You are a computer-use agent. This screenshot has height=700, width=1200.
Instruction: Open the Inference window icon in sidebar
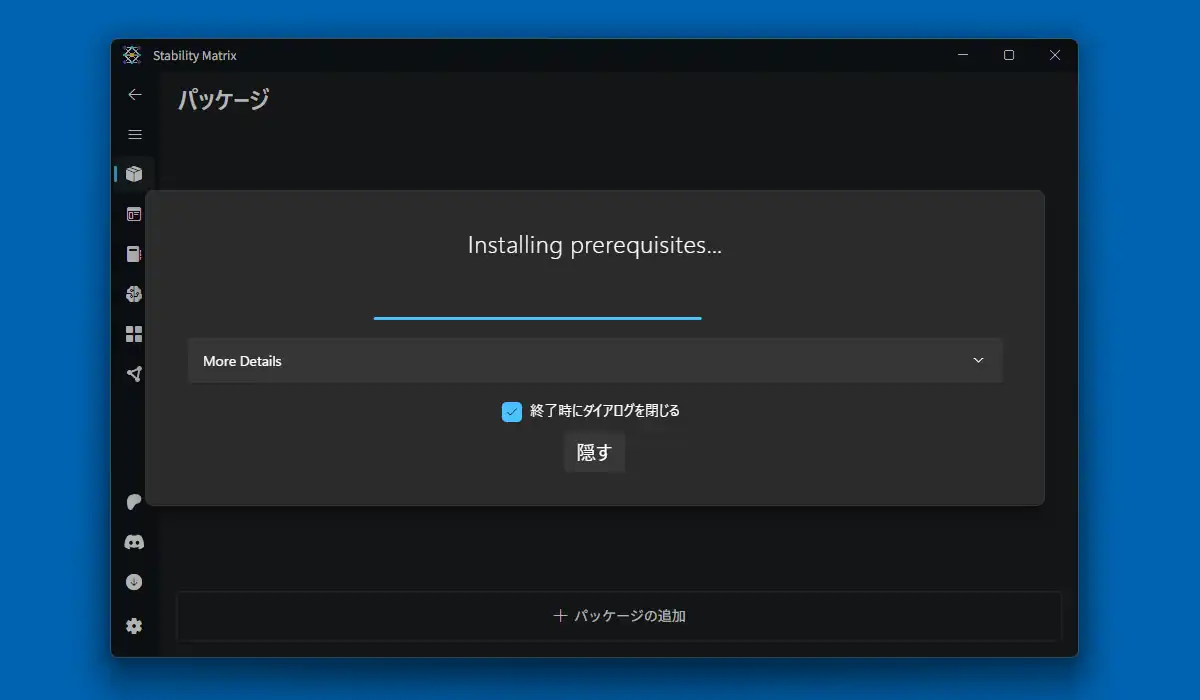pyautogui.click(x=134, y=214)
